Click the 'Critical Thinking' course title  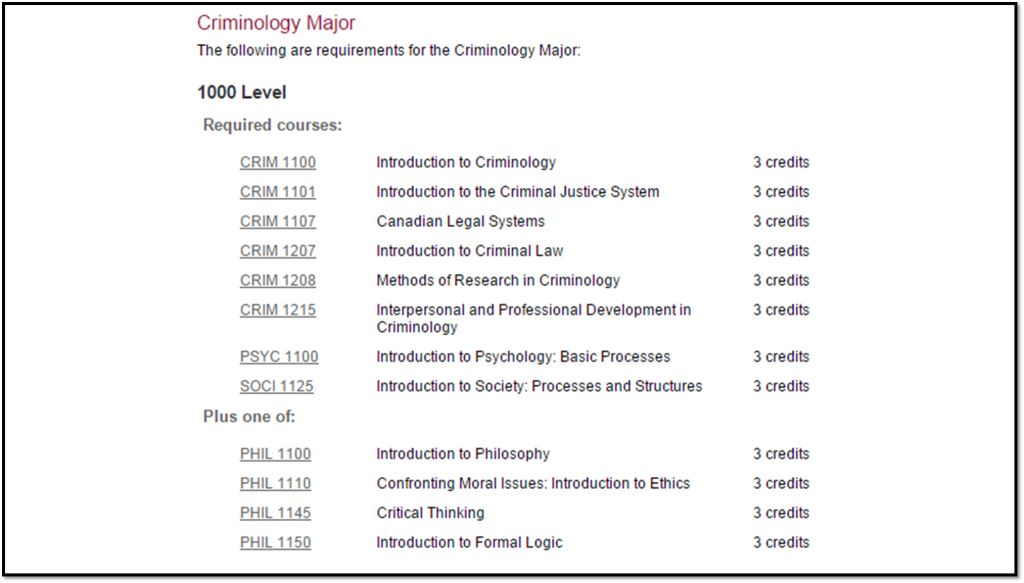tap(430, 513)
